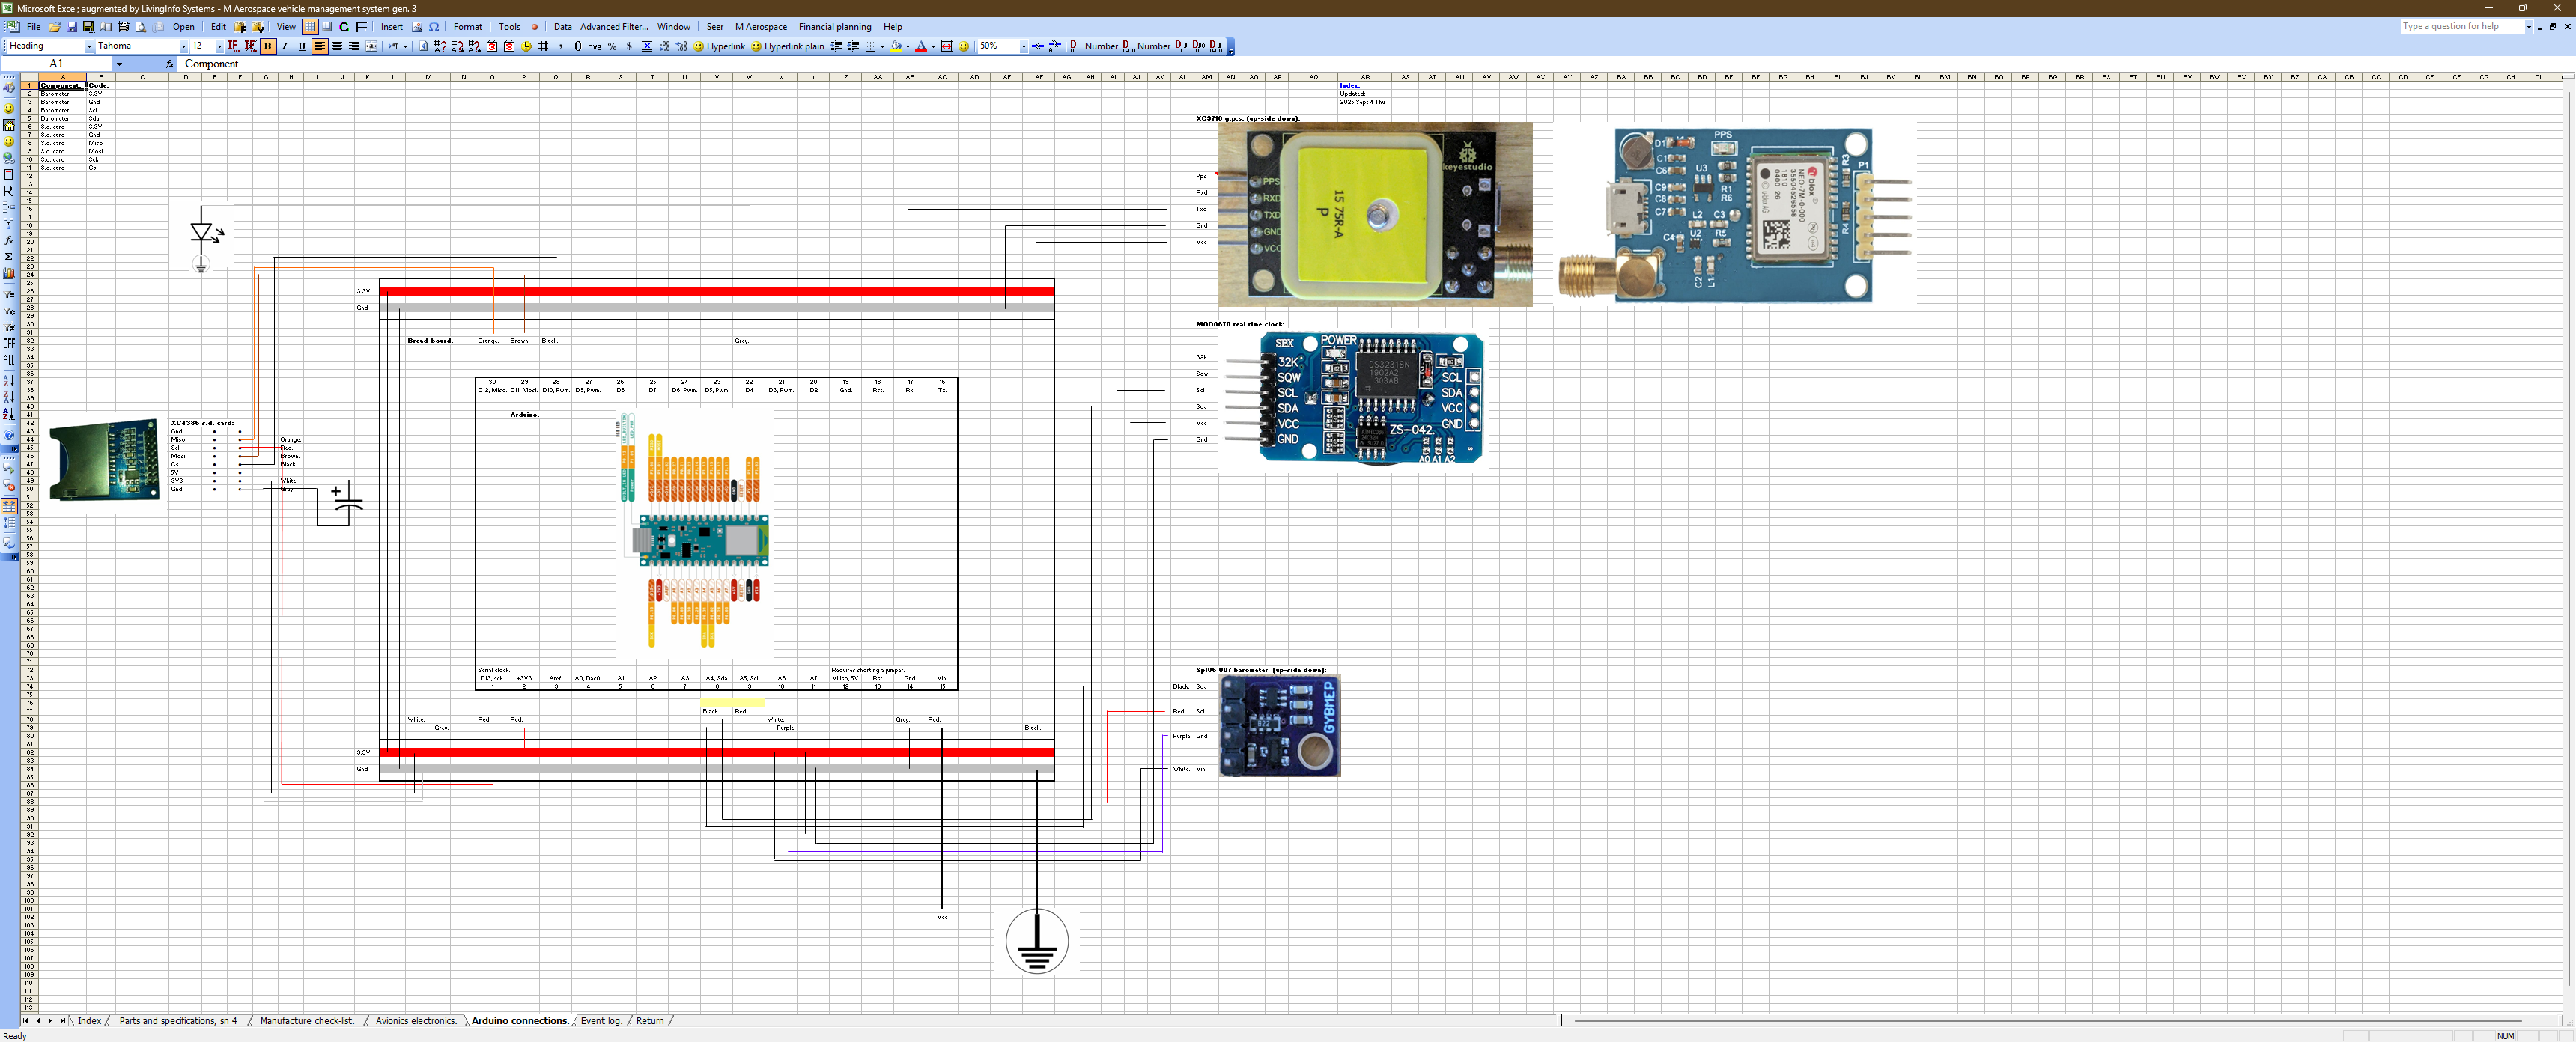The image size is (2576, 1042).
Task: Toggle Italic formatting
Action: pos(285,46)
